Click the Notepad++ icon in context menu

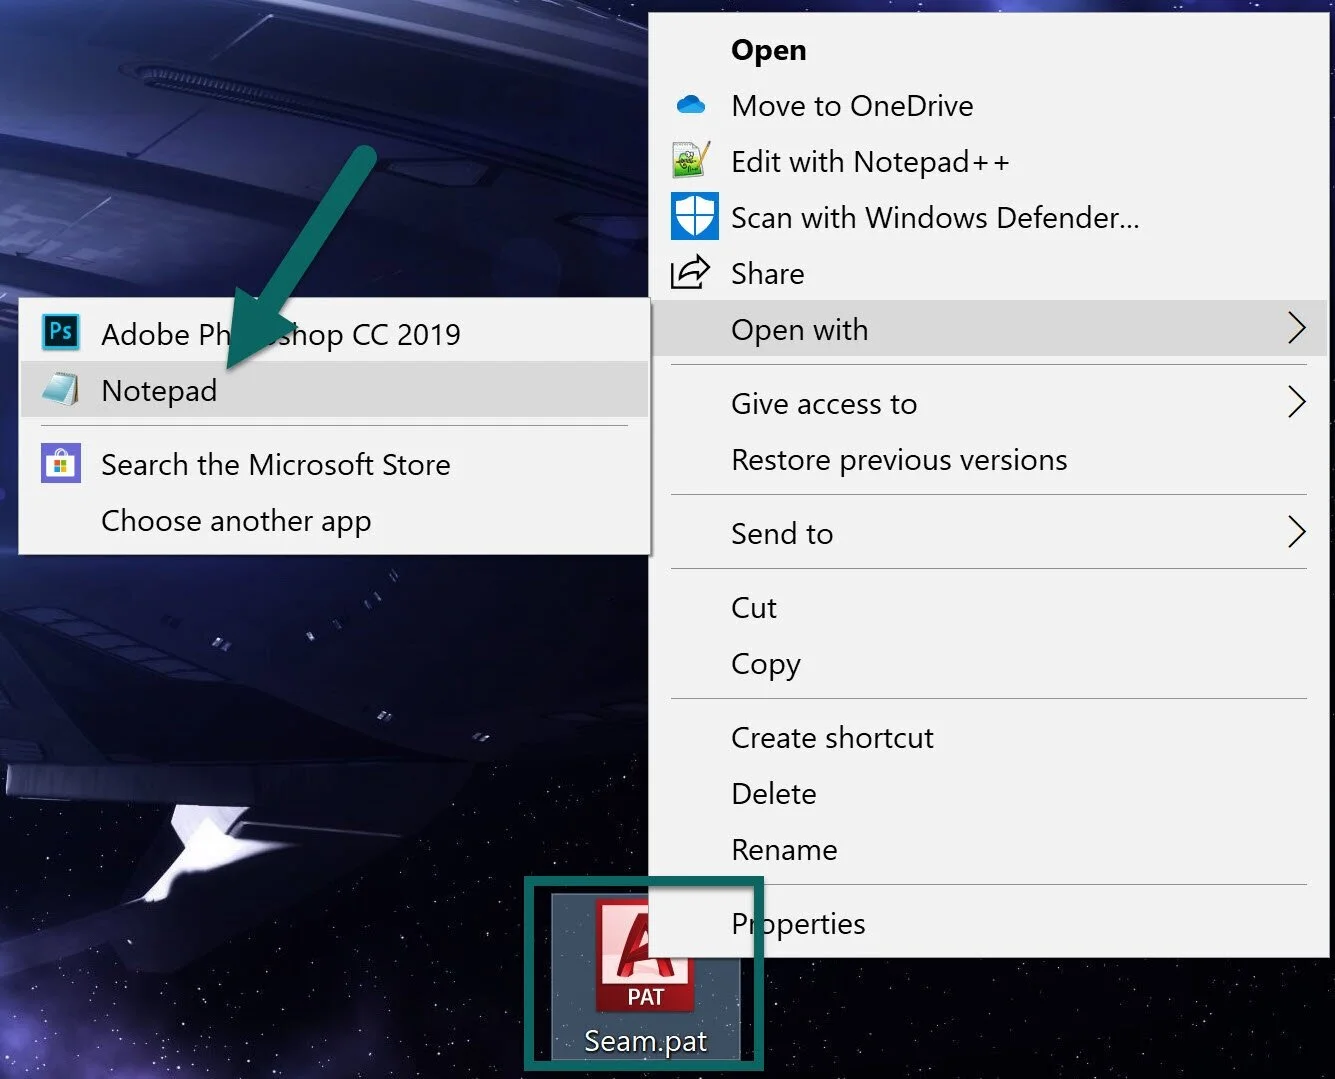coord(692,160)
